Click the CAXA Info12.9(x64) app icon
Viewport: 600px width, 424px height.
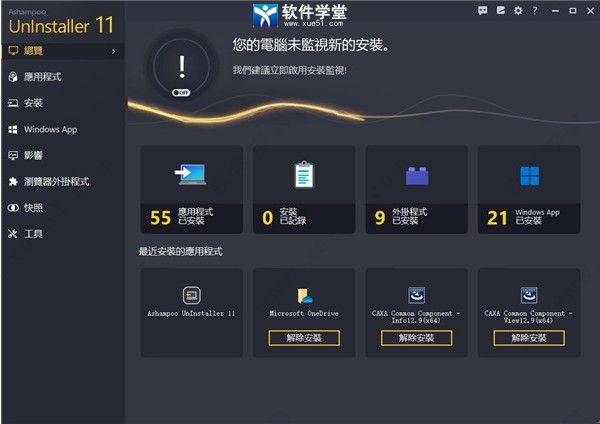[417, 295]
